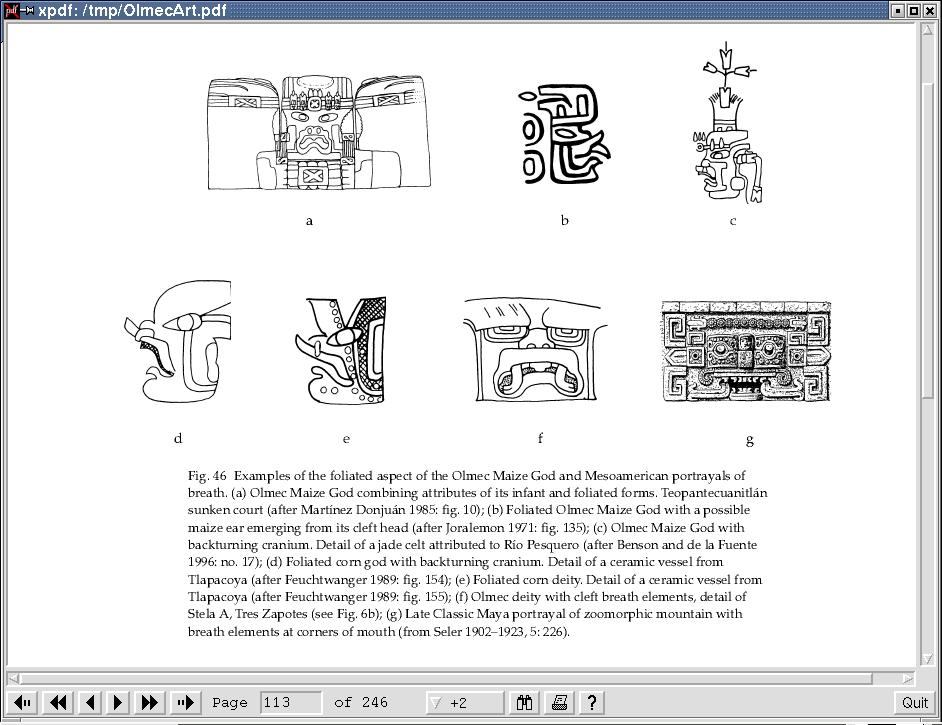Click the figure label 'a'
942x725 pixels.
pos(309,221)
